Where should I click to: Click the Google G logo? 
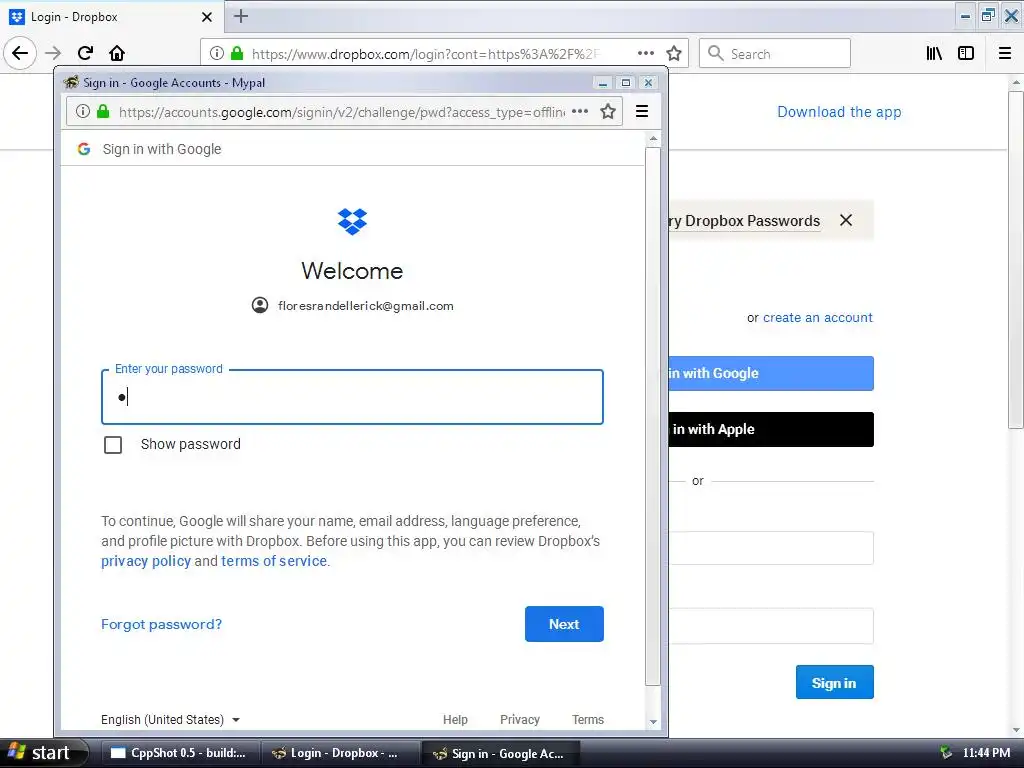[x=84, y=149]
